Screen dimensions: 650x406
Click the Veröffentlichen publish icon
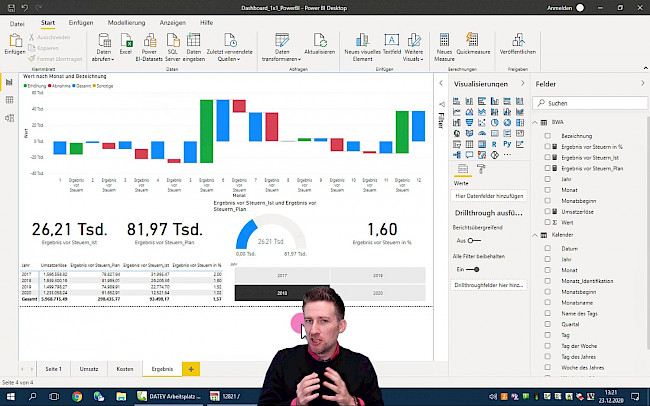click(x=516, y=42)
